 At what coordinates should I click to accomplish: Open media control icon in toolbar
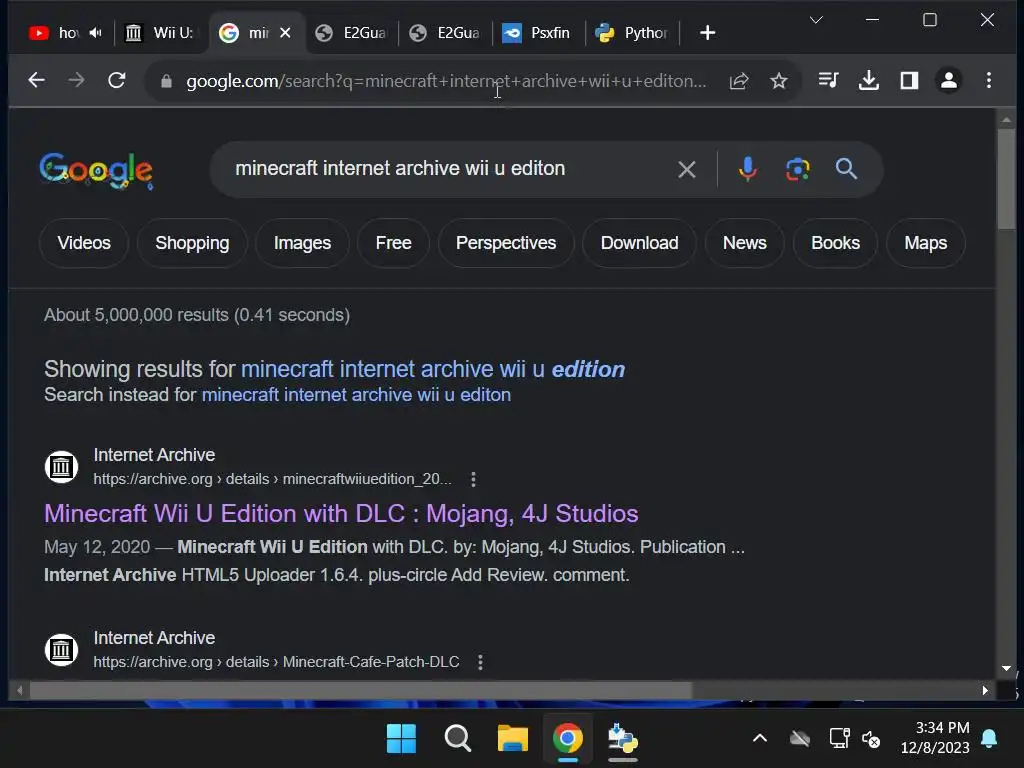[x=828, y=80]
